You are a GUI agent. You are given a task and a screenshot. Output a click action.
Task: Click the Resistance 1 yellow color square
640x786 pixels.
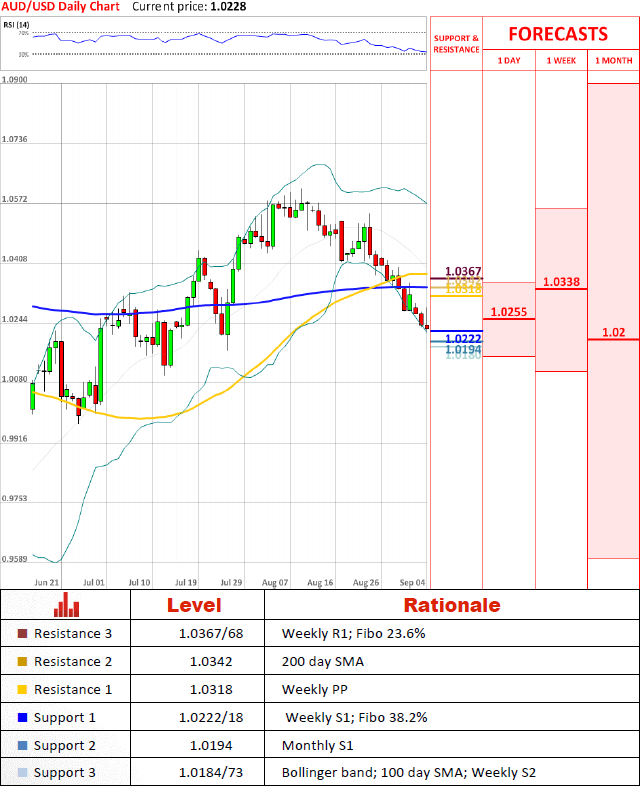[23, 689]
